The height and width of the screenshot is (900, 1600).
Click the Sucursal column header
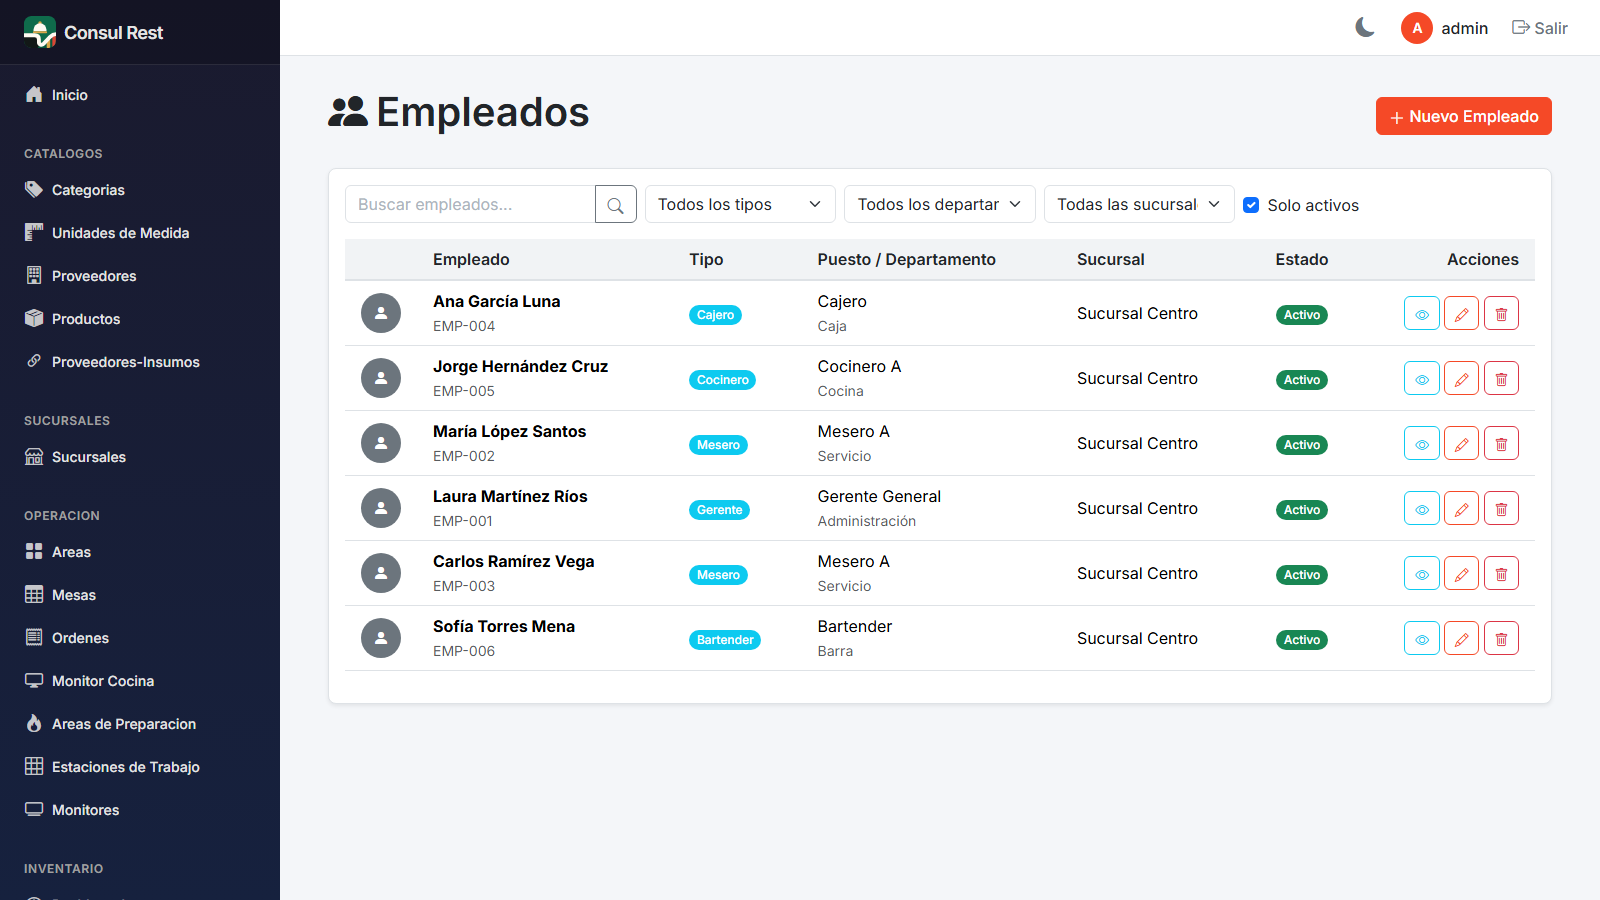click(x=1111, y=259)
